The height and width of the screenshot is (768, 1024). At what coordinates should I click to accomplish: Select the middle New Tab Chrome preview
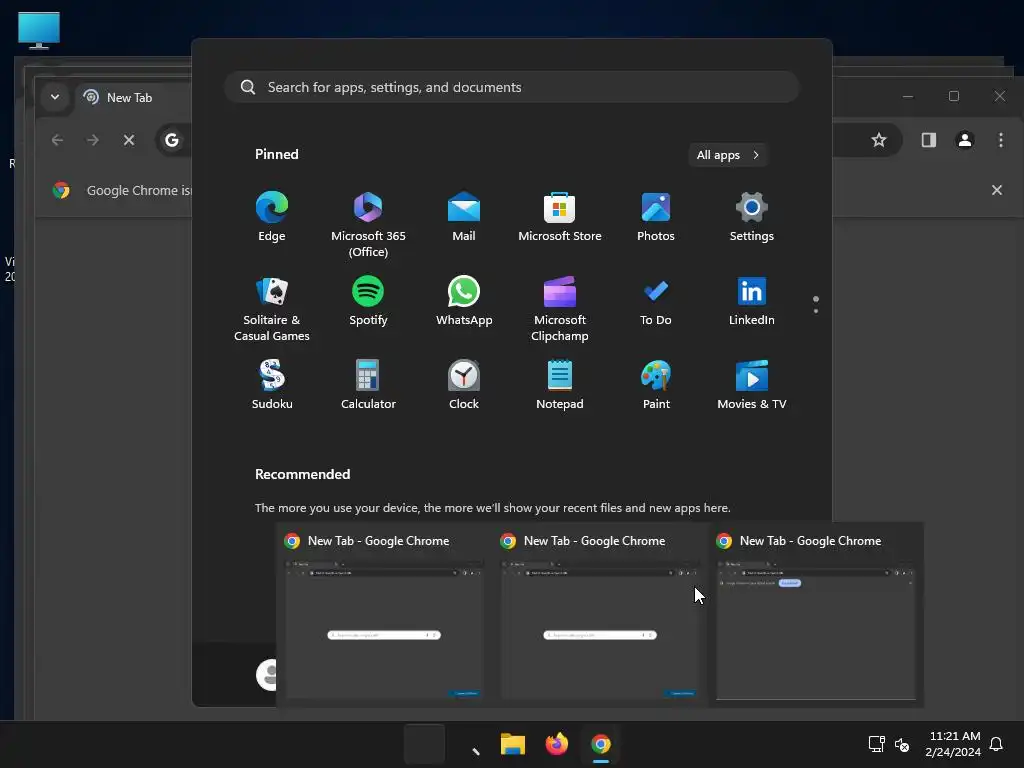pos(600,615)
